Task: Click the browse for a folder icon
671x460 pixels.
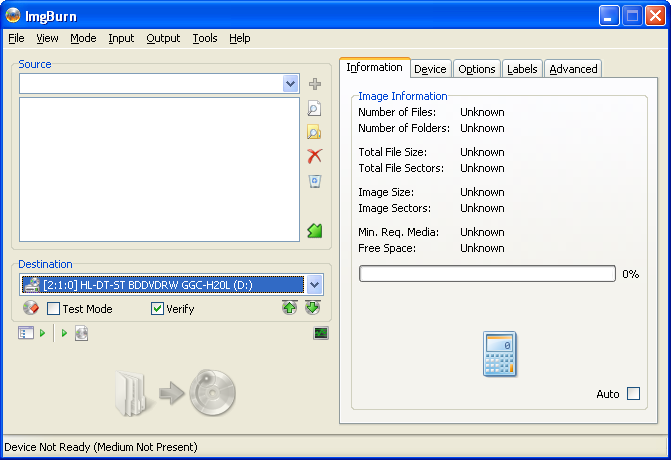Action: pyautogui.click(x=314, y=132)
